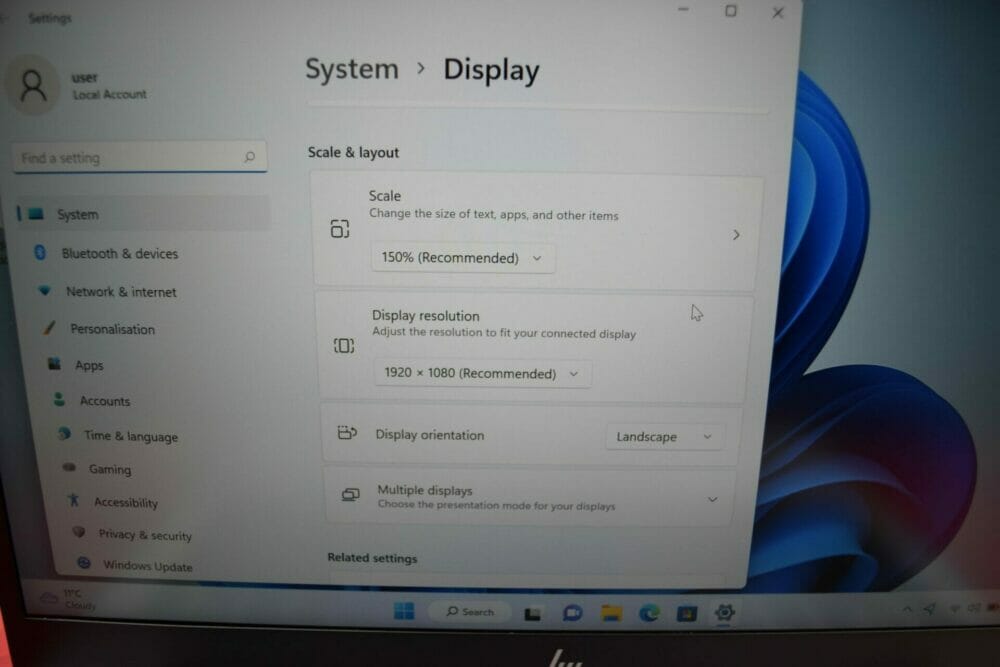The width and height of the screenshot is (1000, 667).
Task: Open Windows Update settings
Action: tap(147, 566)
